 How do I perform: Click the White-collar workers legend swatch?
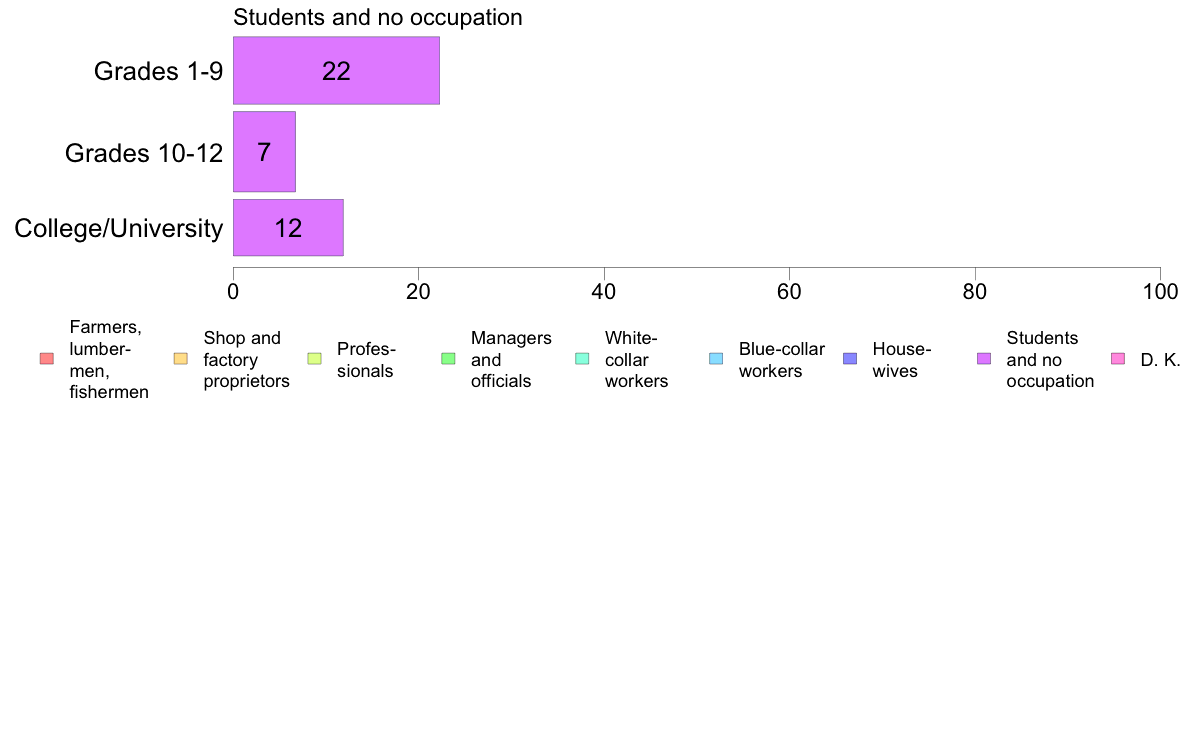click(582, 359)
